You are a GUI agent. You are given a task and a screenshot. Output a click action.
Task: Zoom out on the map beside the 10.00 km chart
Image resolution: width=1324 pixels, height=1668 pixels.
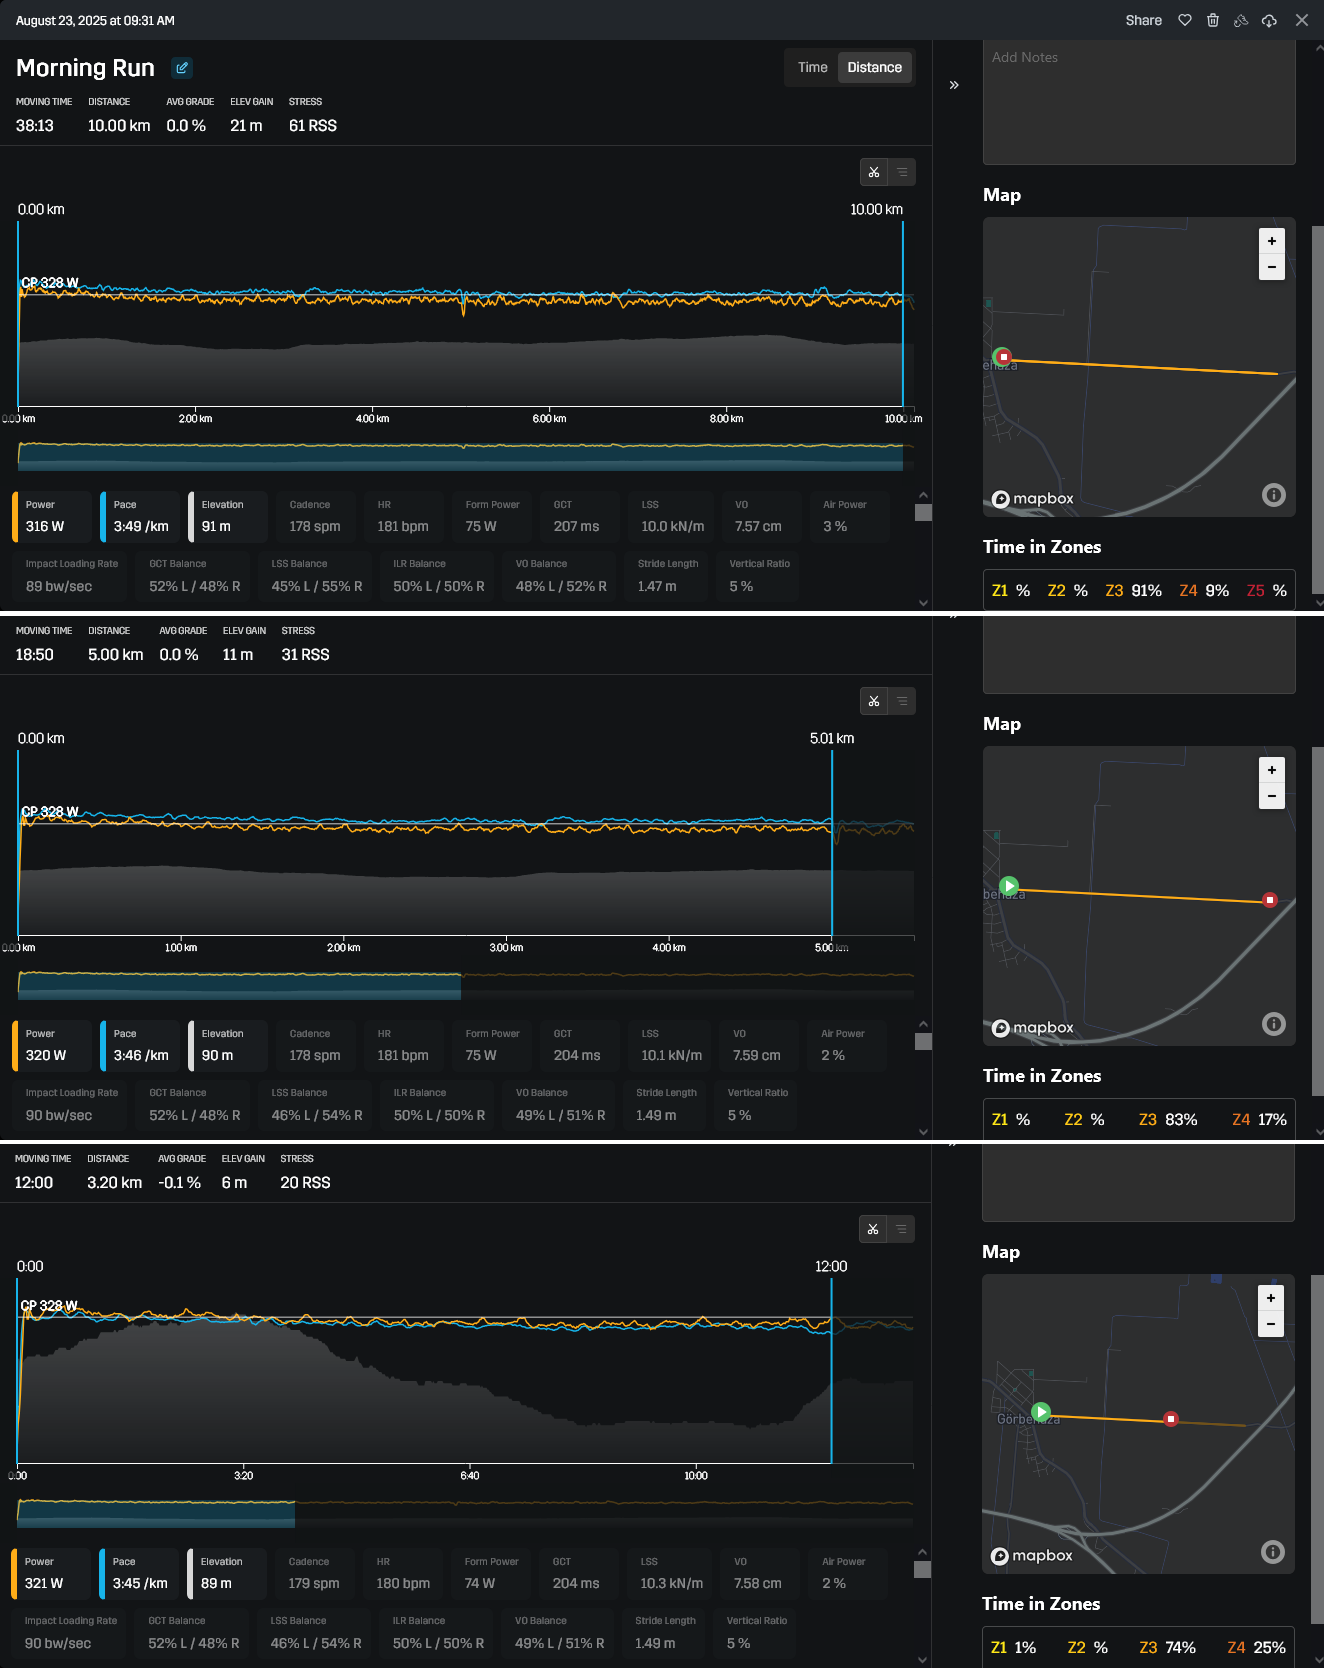(1272, 267)
